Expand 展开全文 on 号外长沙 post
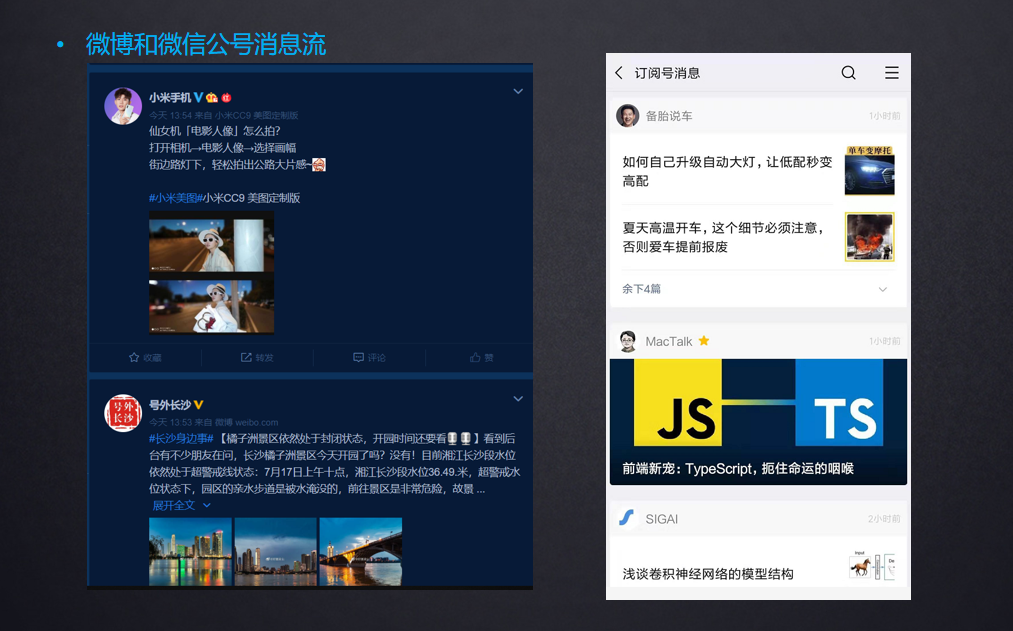Image resolution: width=1013 pixels, height=631 pixels. (x=181, y=505)
